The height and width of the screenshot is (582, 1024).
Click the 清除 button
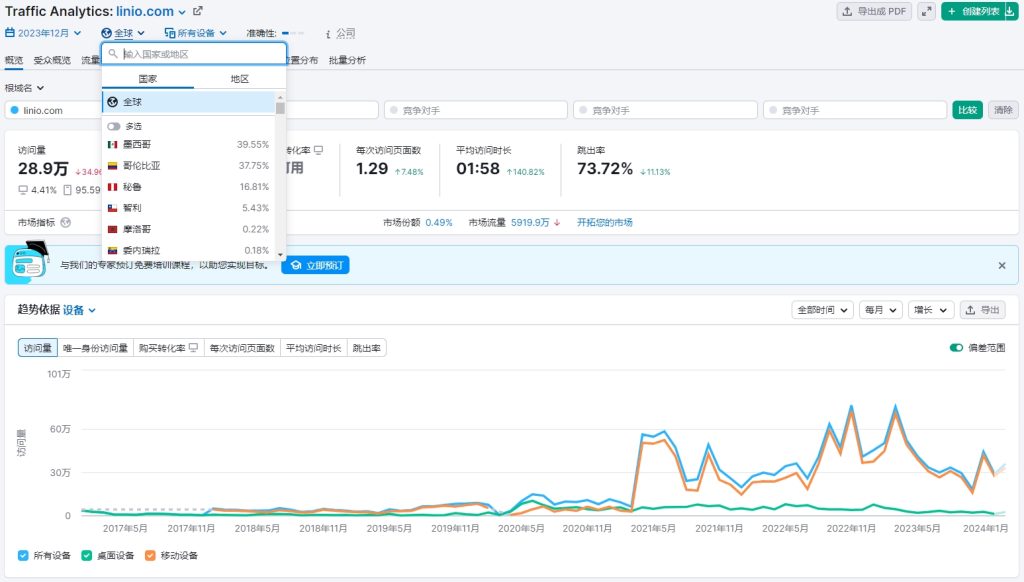click(x=1003, y=110)
